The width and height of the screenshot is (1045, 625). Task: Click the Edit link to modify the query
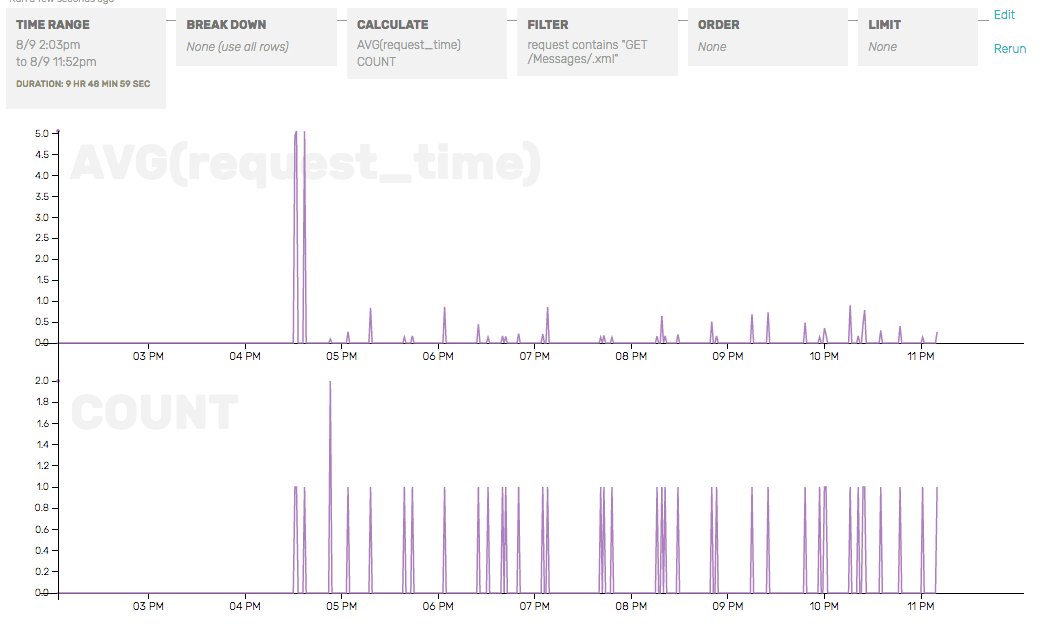pyautogui.click(x=1003, y=14)
